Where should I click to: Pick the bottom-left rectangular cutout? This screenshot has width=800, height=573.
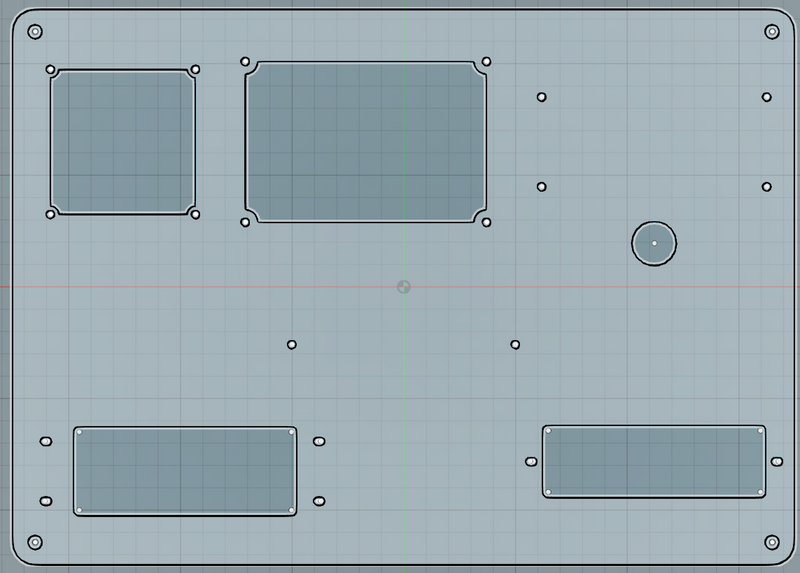coord(185,471)
